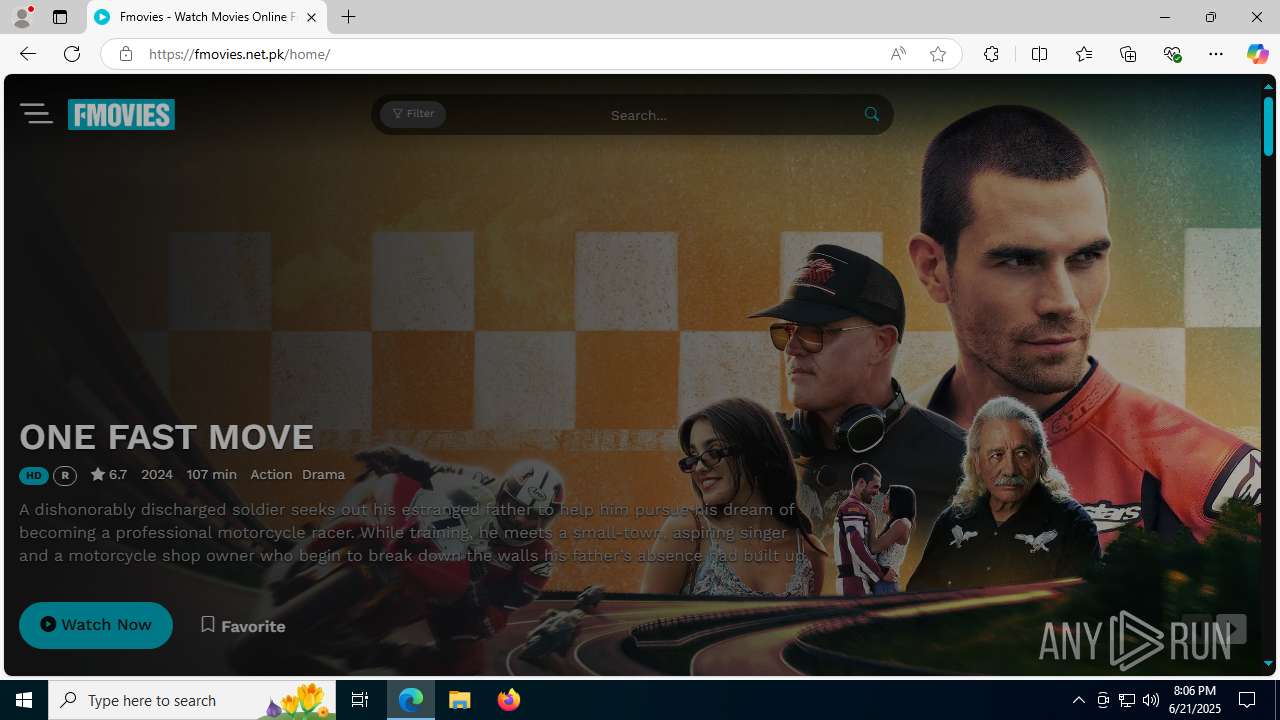Image resolution: width=1280 pixels, height=720 pixels.
Task: Toggle Split screen view
Action: tap(1040, 54)
